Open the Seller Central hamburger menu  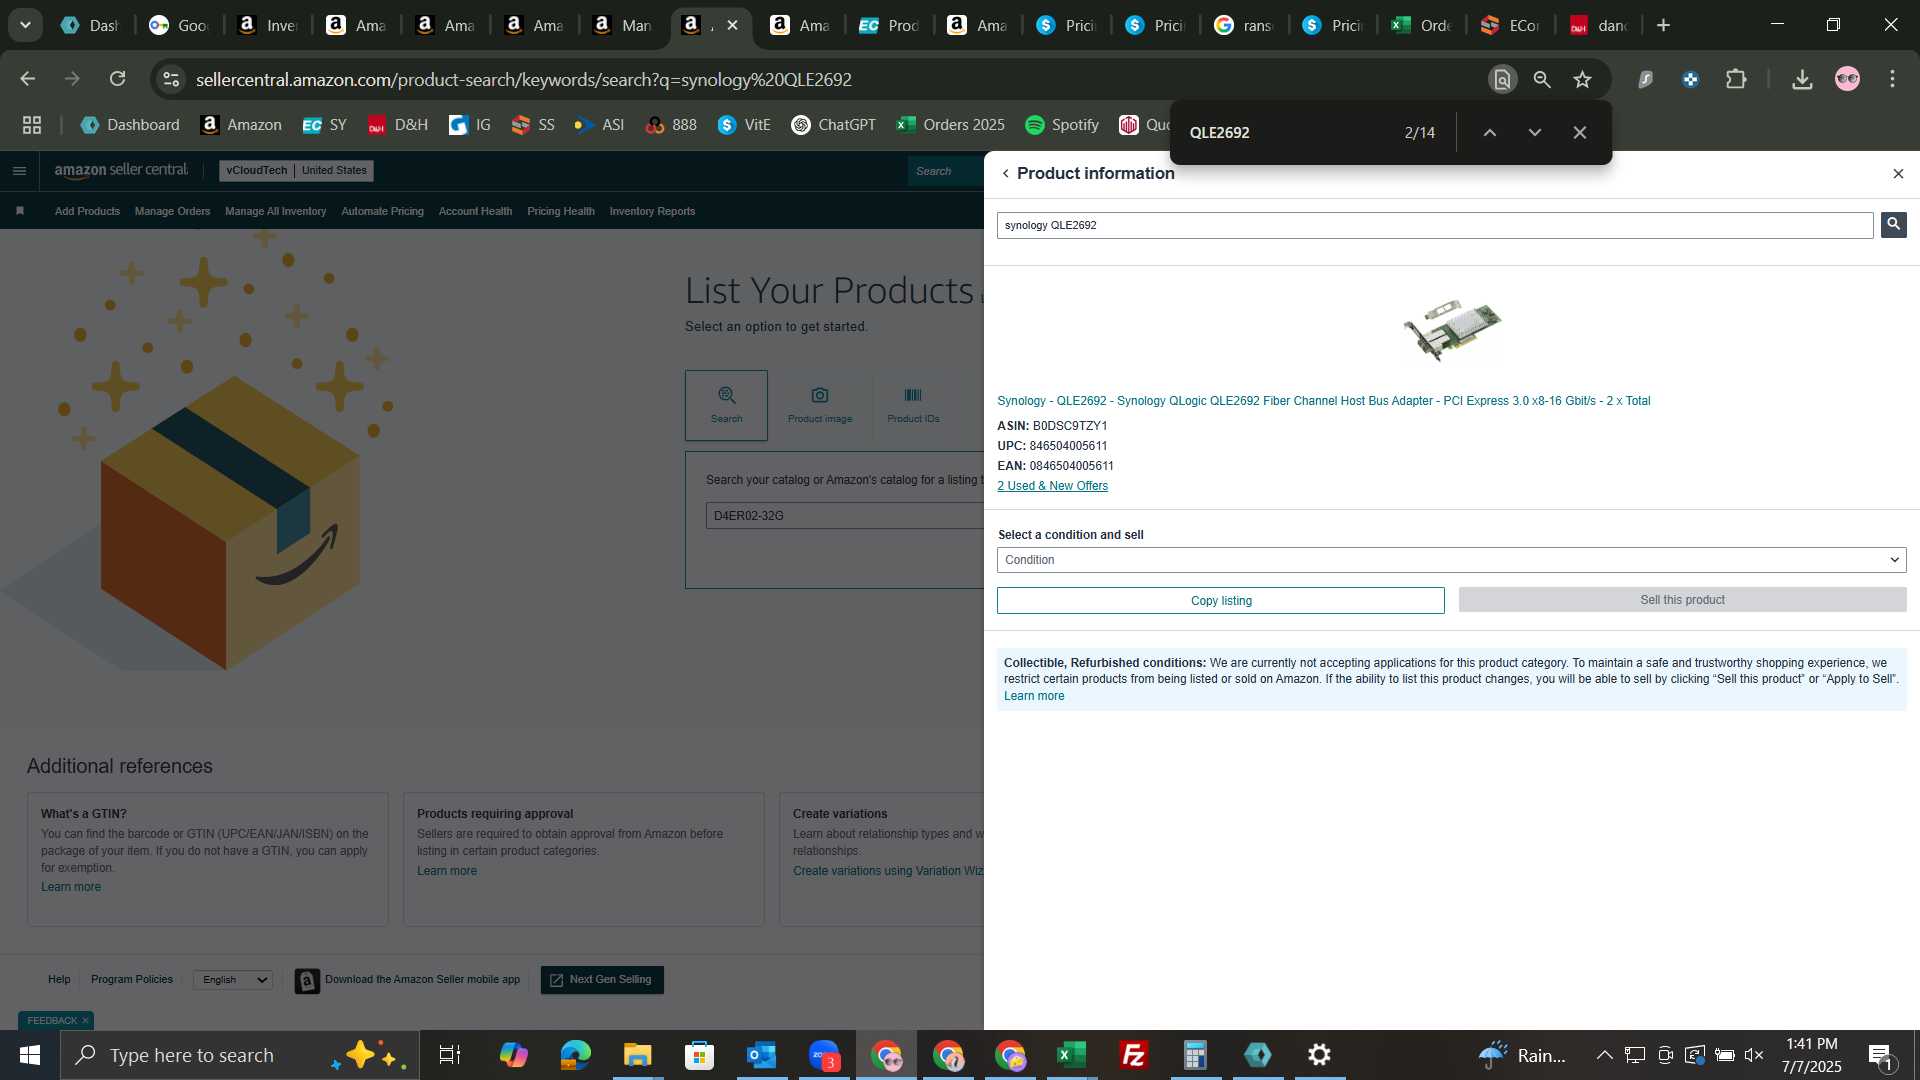tap(19, 171)
